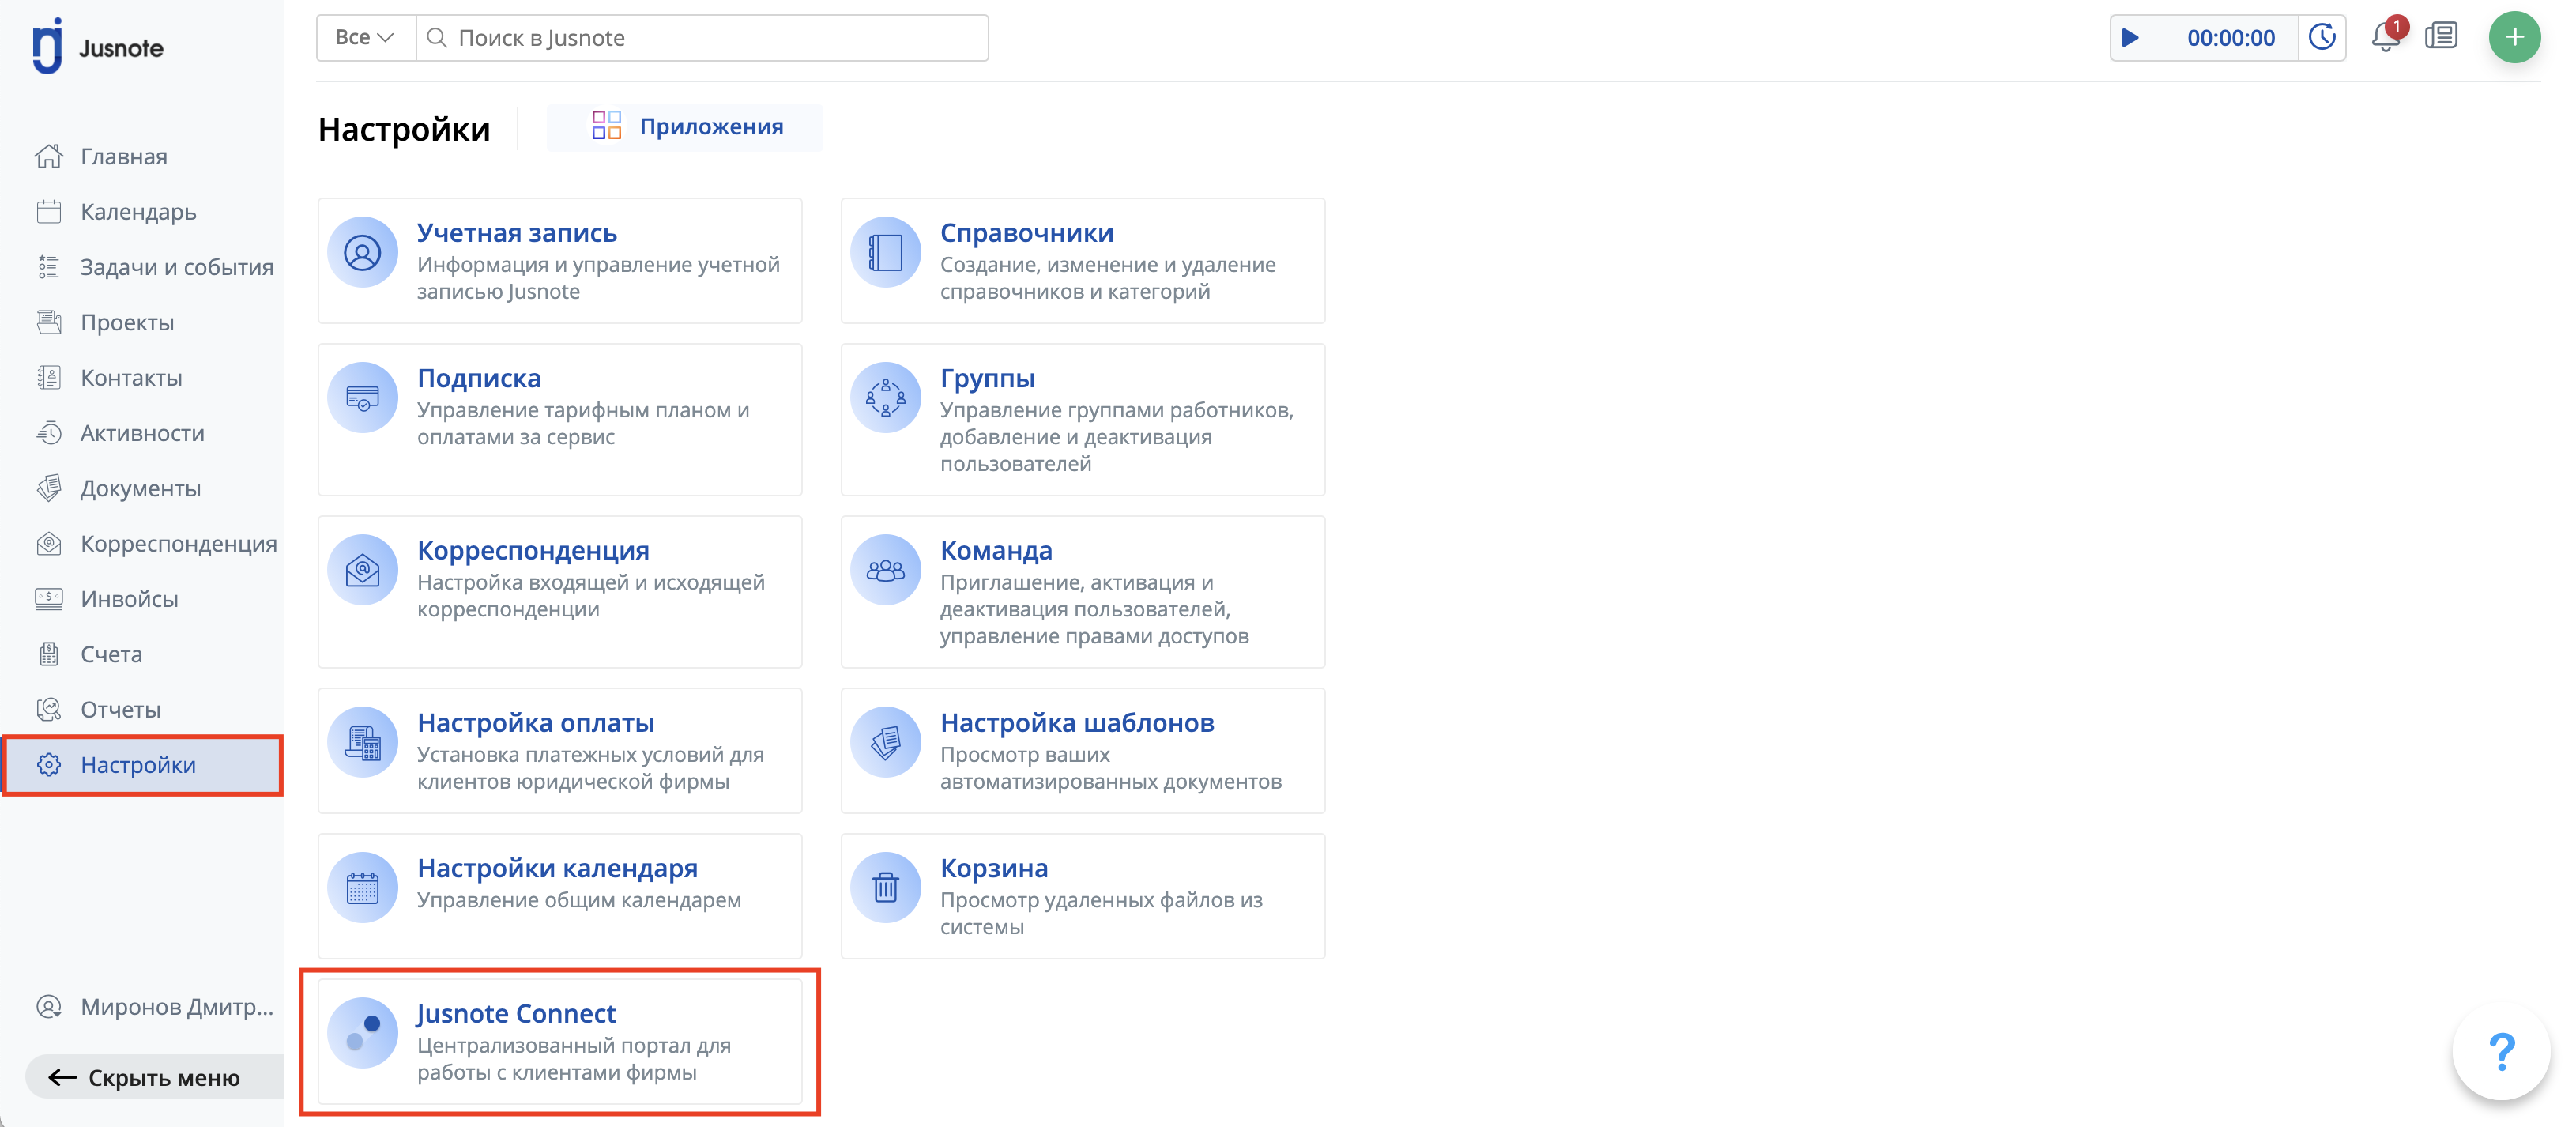Open Миронов Дмитр... user profile
This screenshot has height=1127, width=2576.
click(x=177, y=1006)
